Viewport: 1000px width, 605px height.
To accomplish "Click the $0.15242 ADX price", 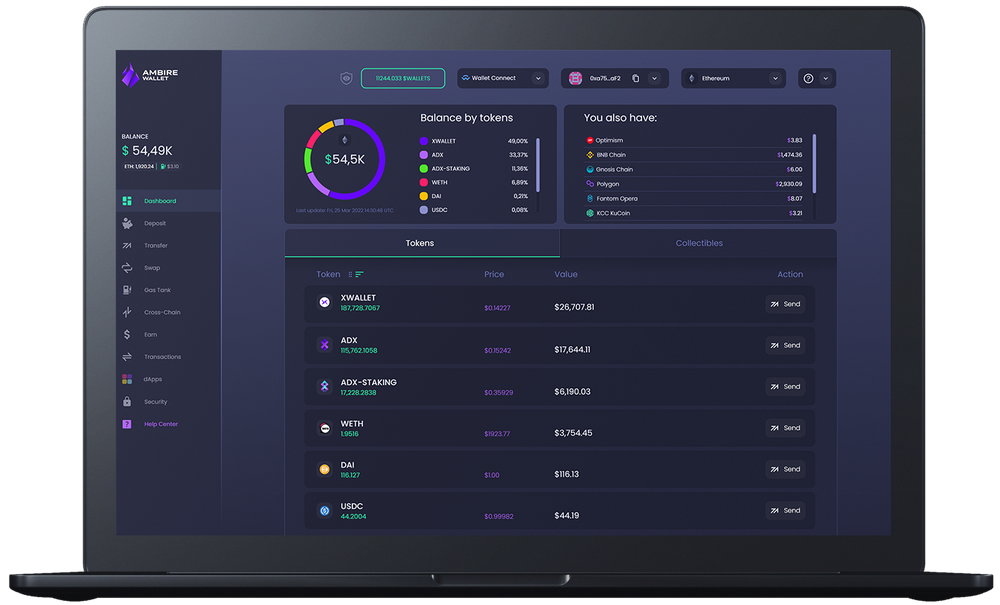I will pos(497,351).
